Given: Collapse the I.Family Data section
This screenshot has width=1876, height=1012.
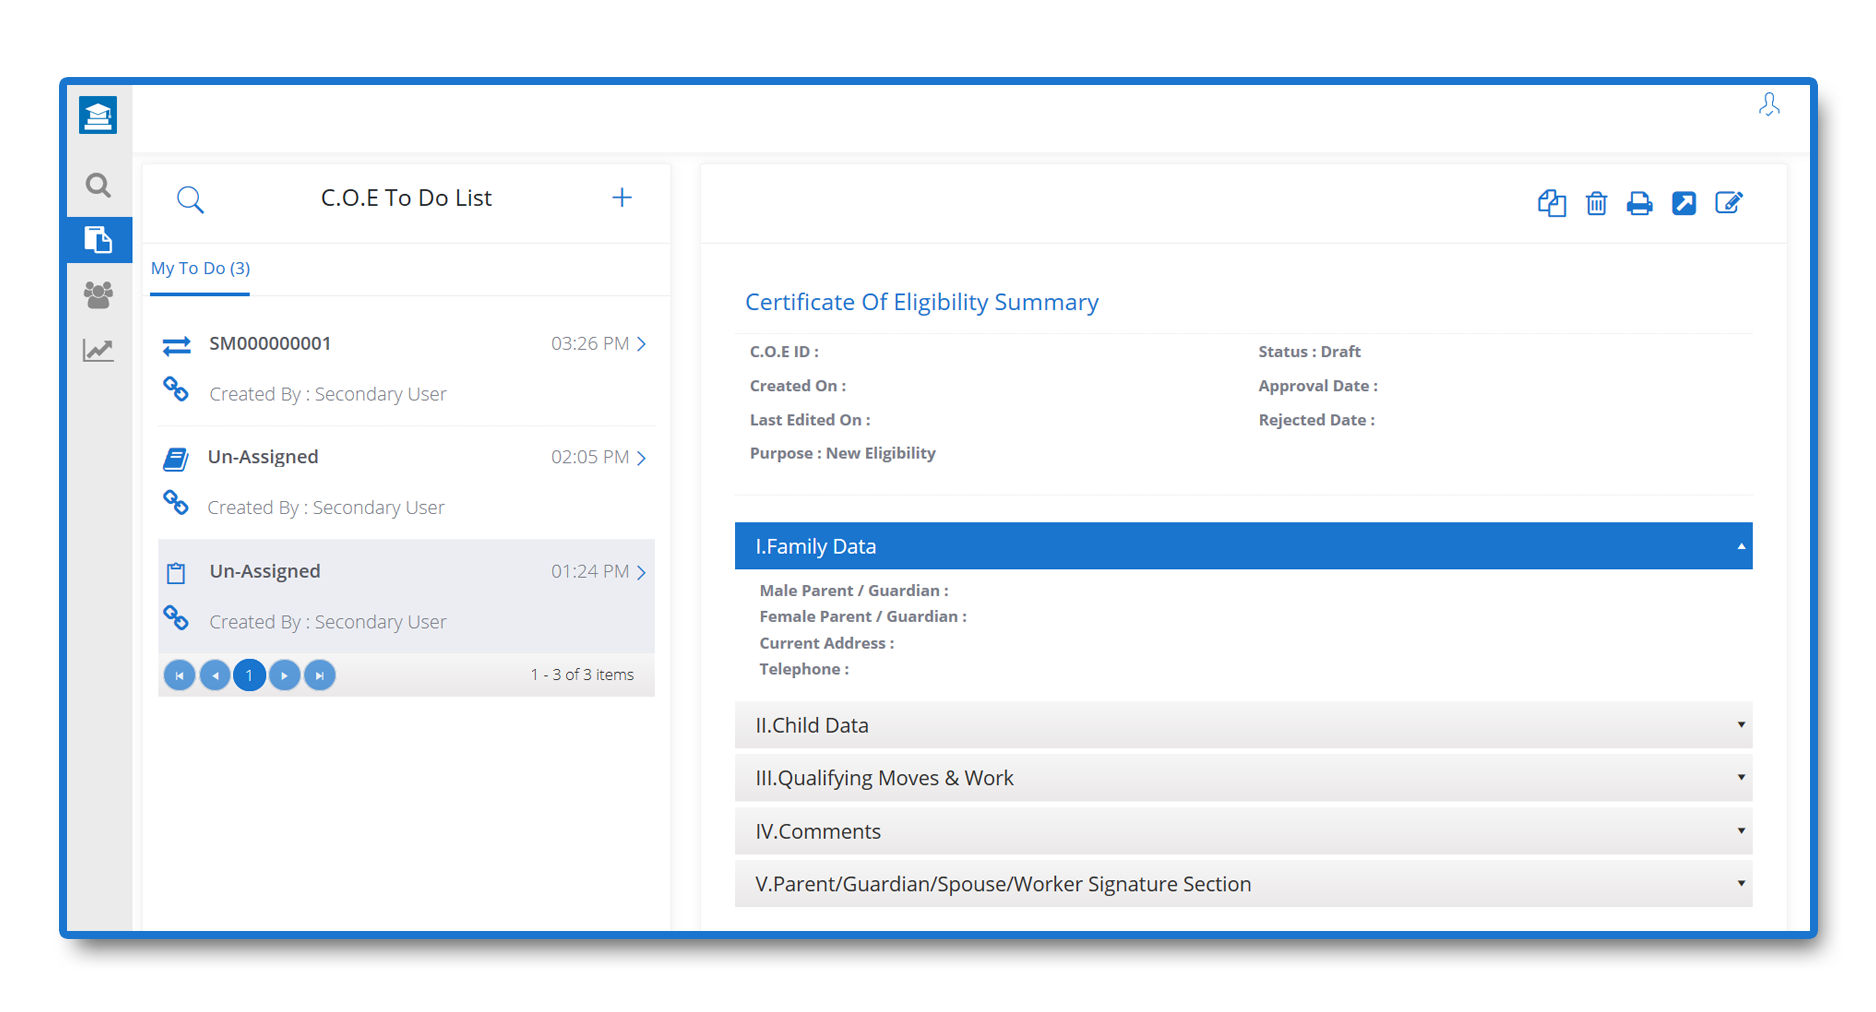Looking at the screenshot, I should click(x=1243, y=546).
